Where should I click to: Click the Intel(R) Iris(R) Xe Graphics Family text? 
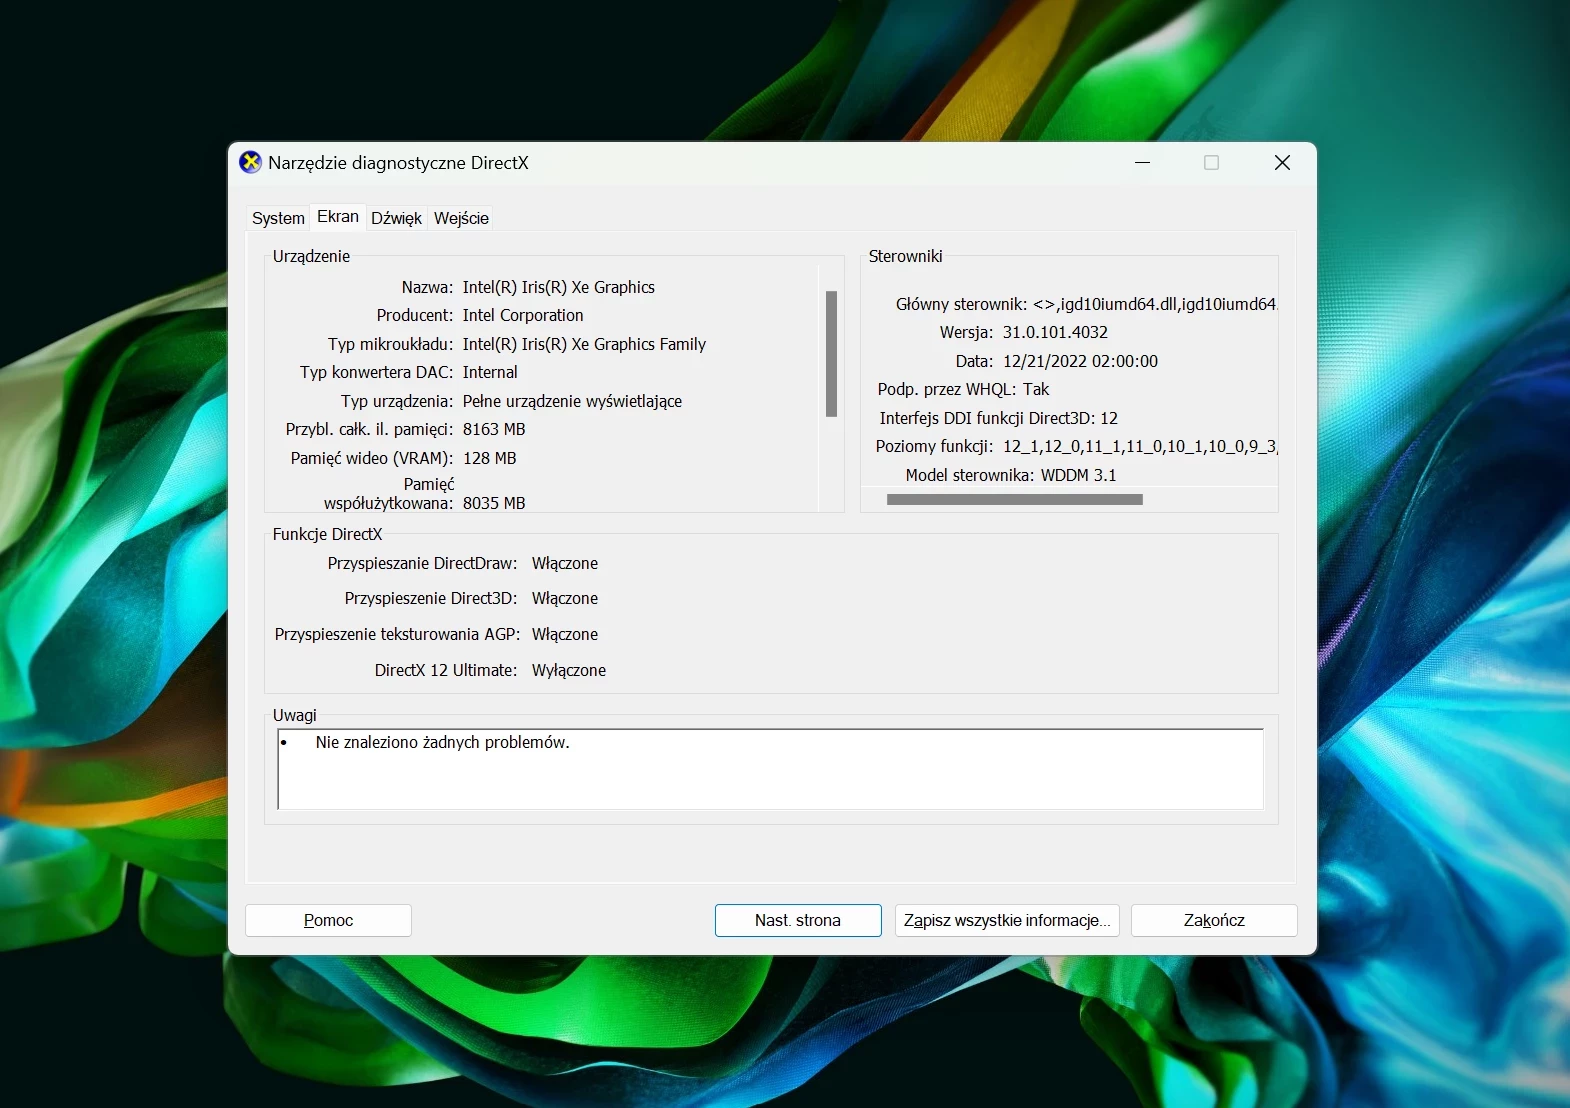(584, 344)
